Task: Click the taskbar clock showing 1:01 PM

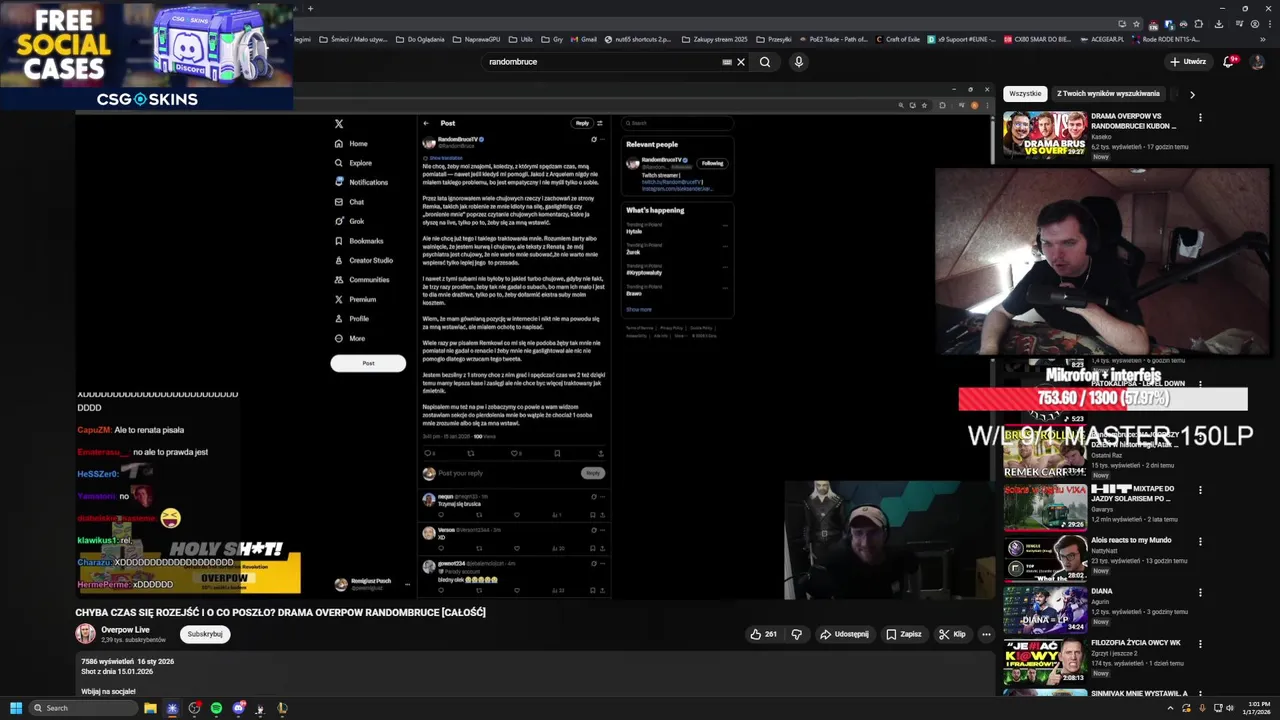Action: 1257,708
